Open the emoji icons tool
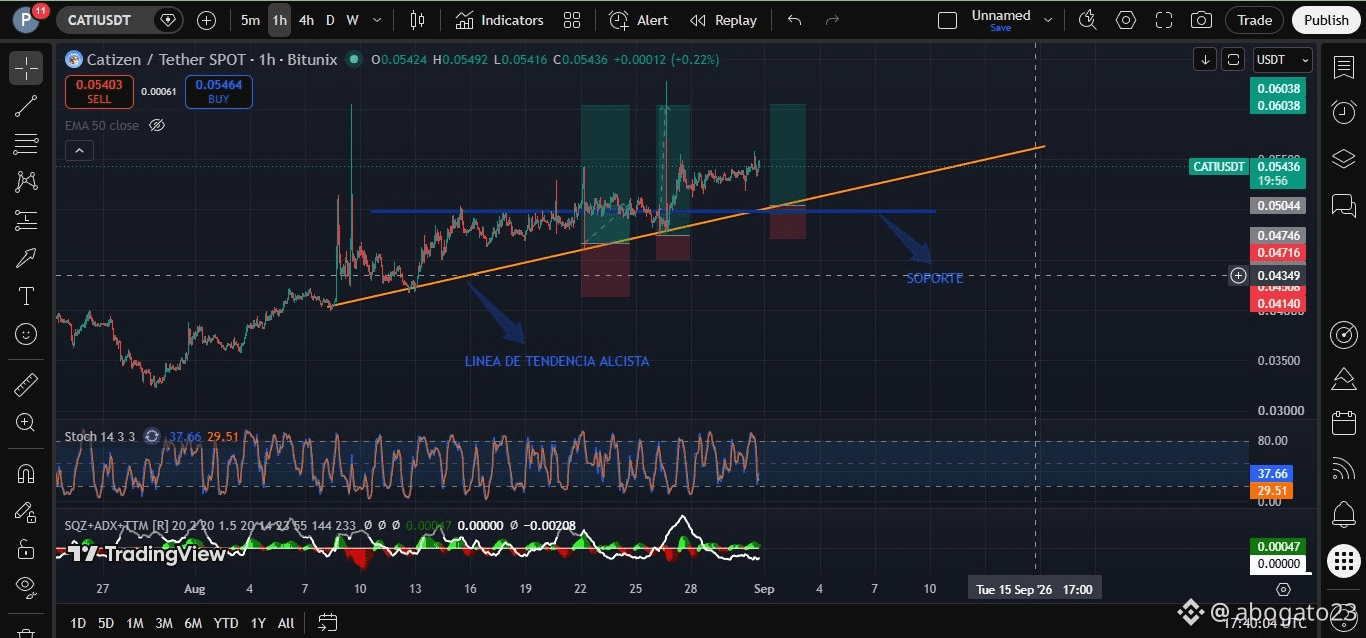Viewport: 1366px width, 638px height. coord(26,334)
